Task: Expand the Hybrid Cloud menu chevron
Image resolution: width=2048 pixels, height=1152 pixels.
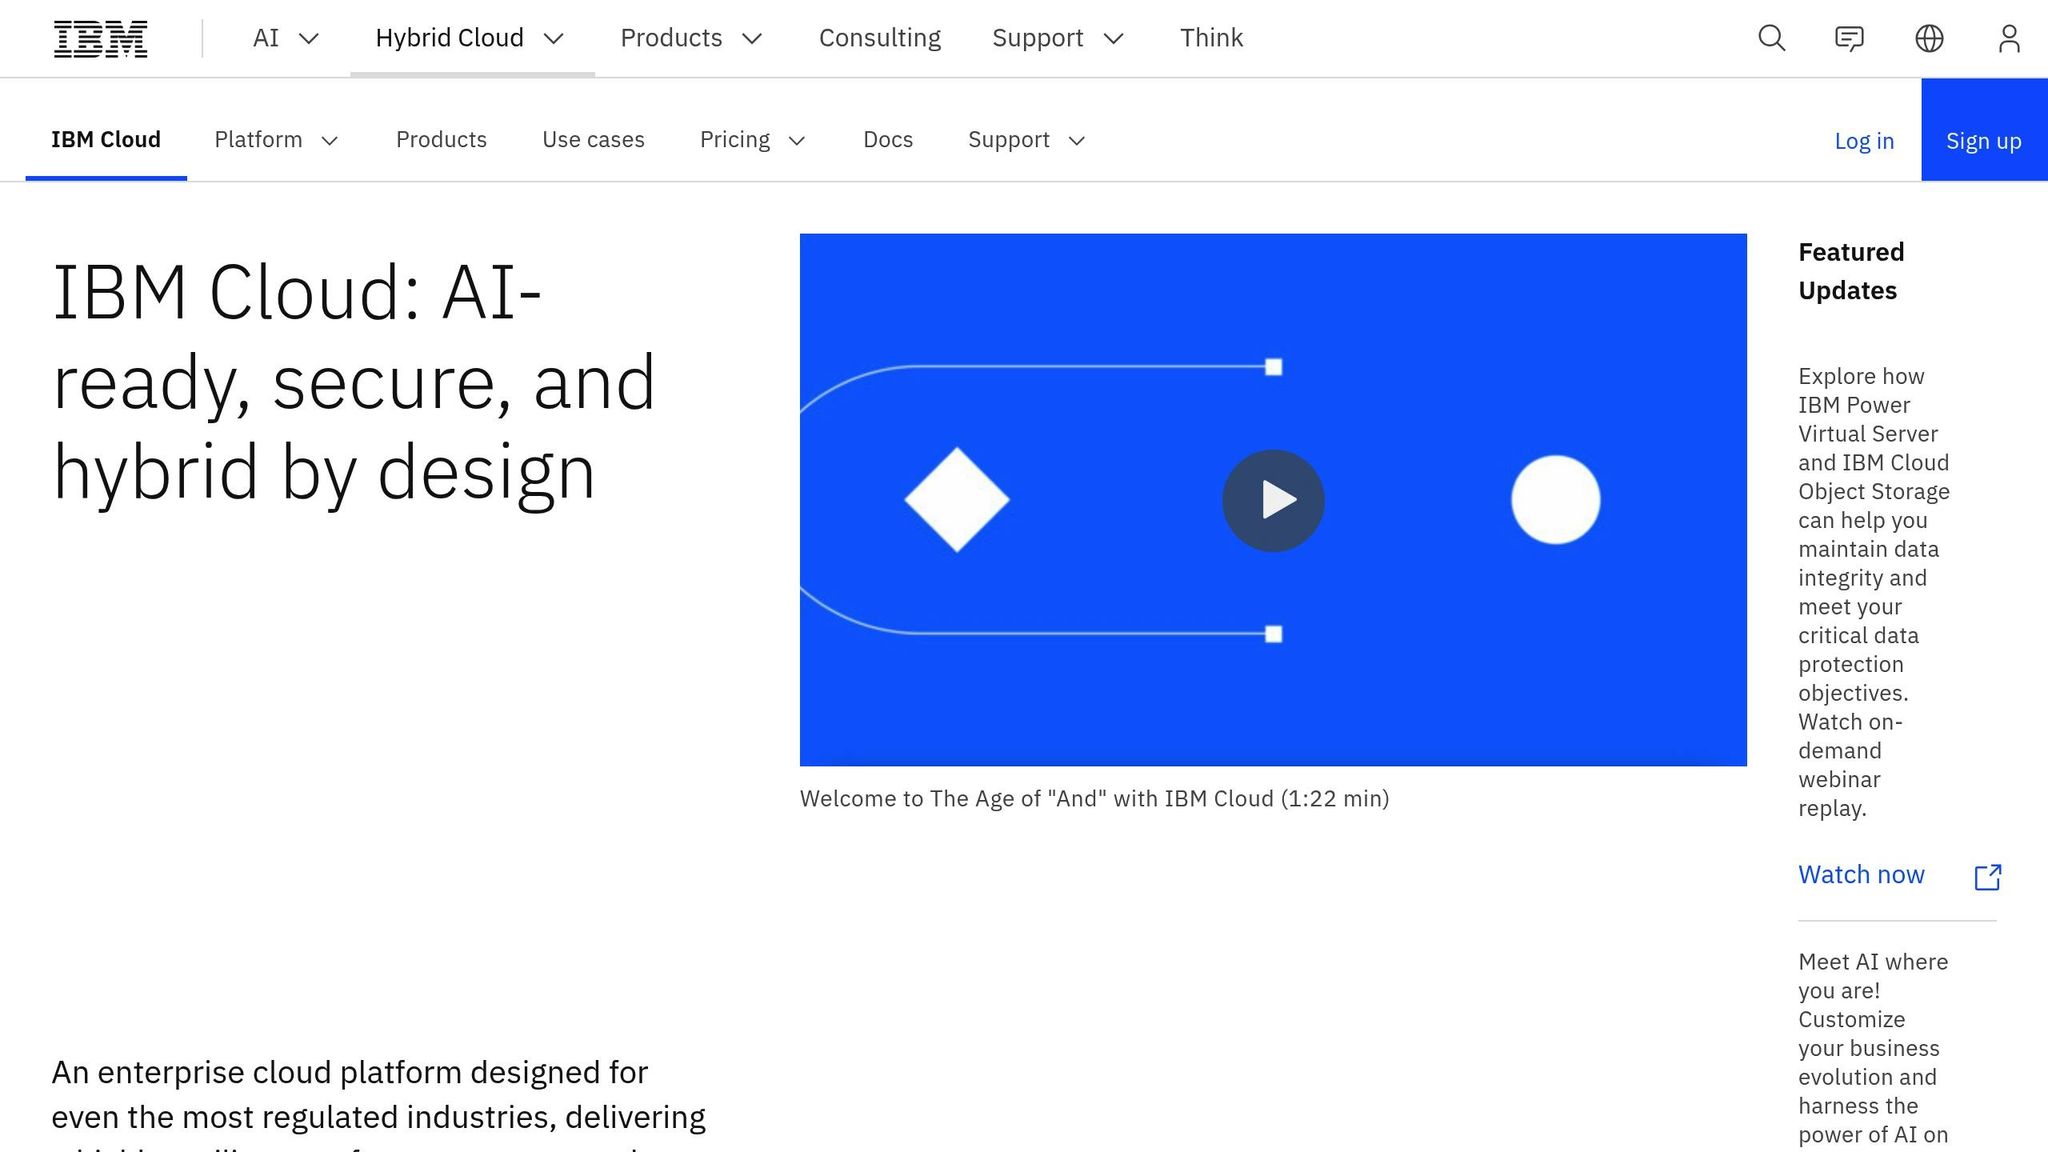Action: [x=553, y=38]
